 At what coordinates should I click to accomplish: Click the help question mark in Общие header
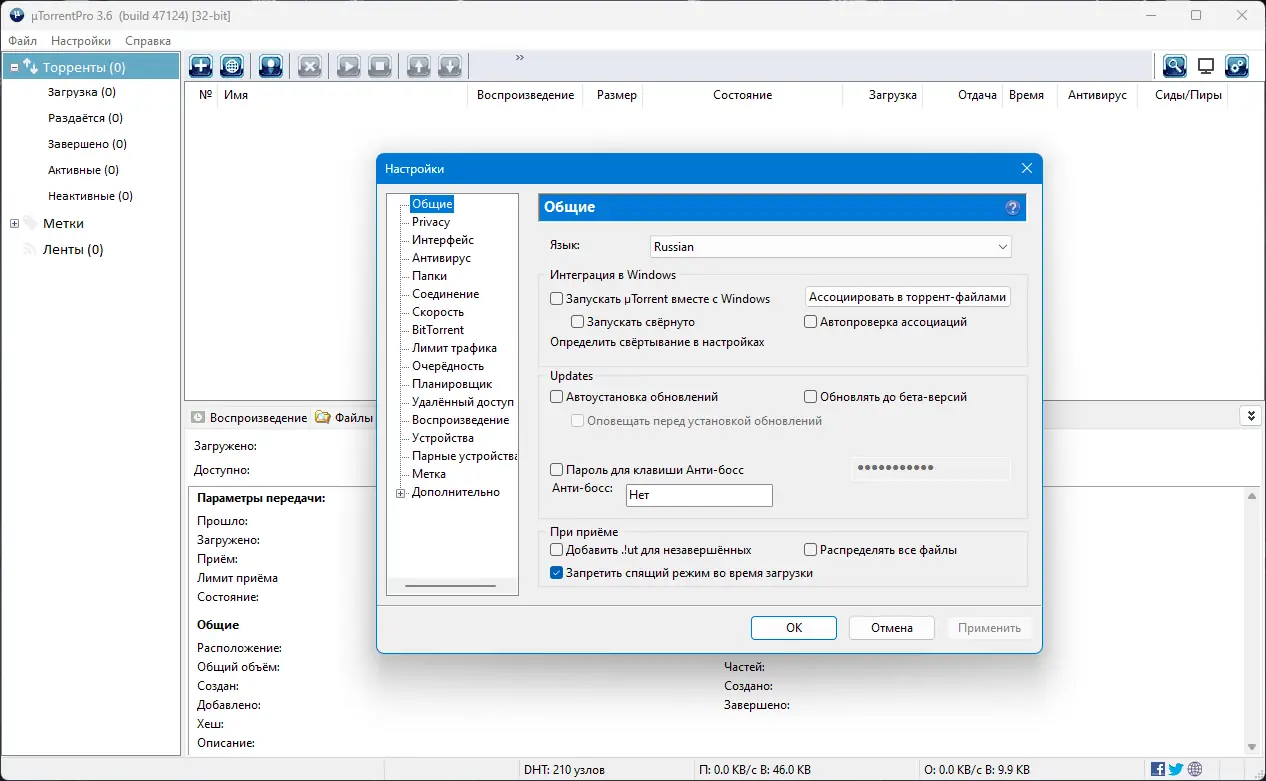click(x=1012, y=207)
